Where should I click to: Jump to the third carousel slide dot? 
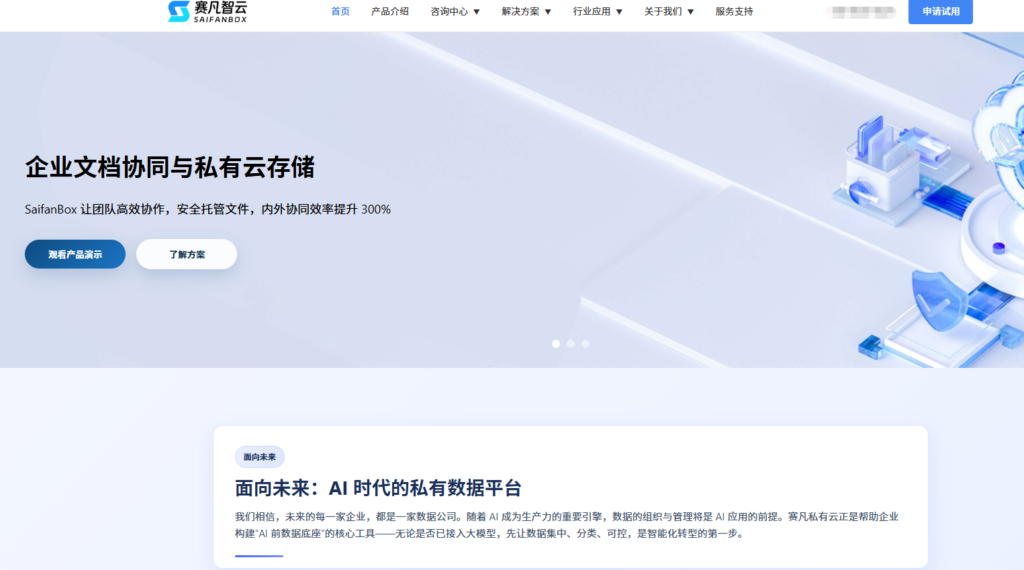[x=586, y=343]
